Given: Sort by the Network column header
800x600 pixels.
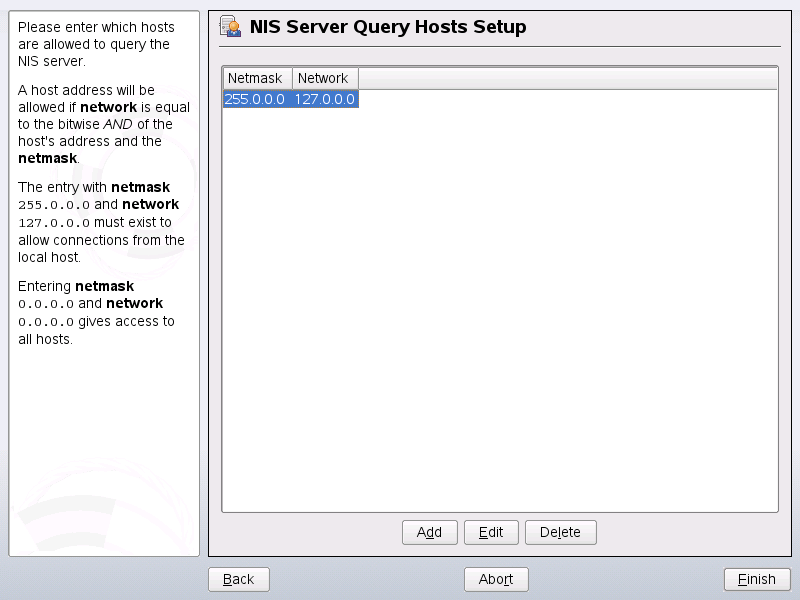Looking at the screenshot, I should click(x=326, y=78).
